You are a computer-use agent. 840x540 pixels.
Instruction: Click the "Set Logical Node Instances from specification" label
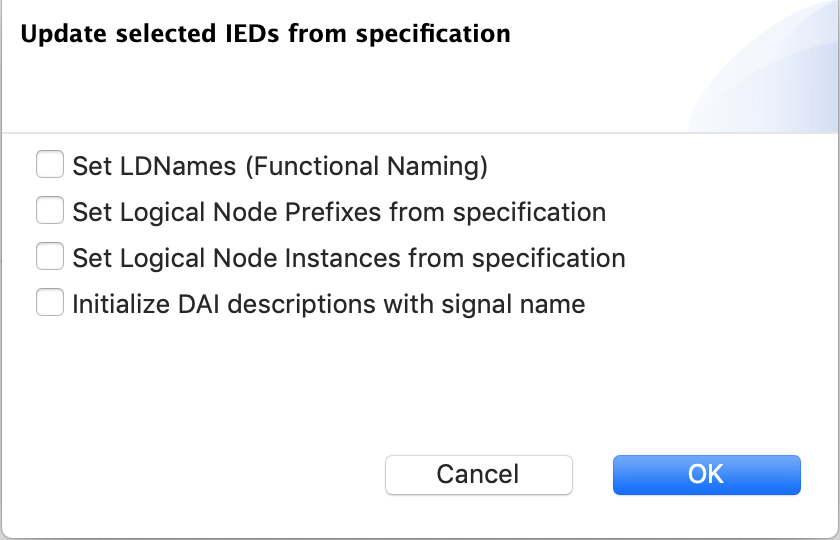pyautogui.click(x=349, y=258)
